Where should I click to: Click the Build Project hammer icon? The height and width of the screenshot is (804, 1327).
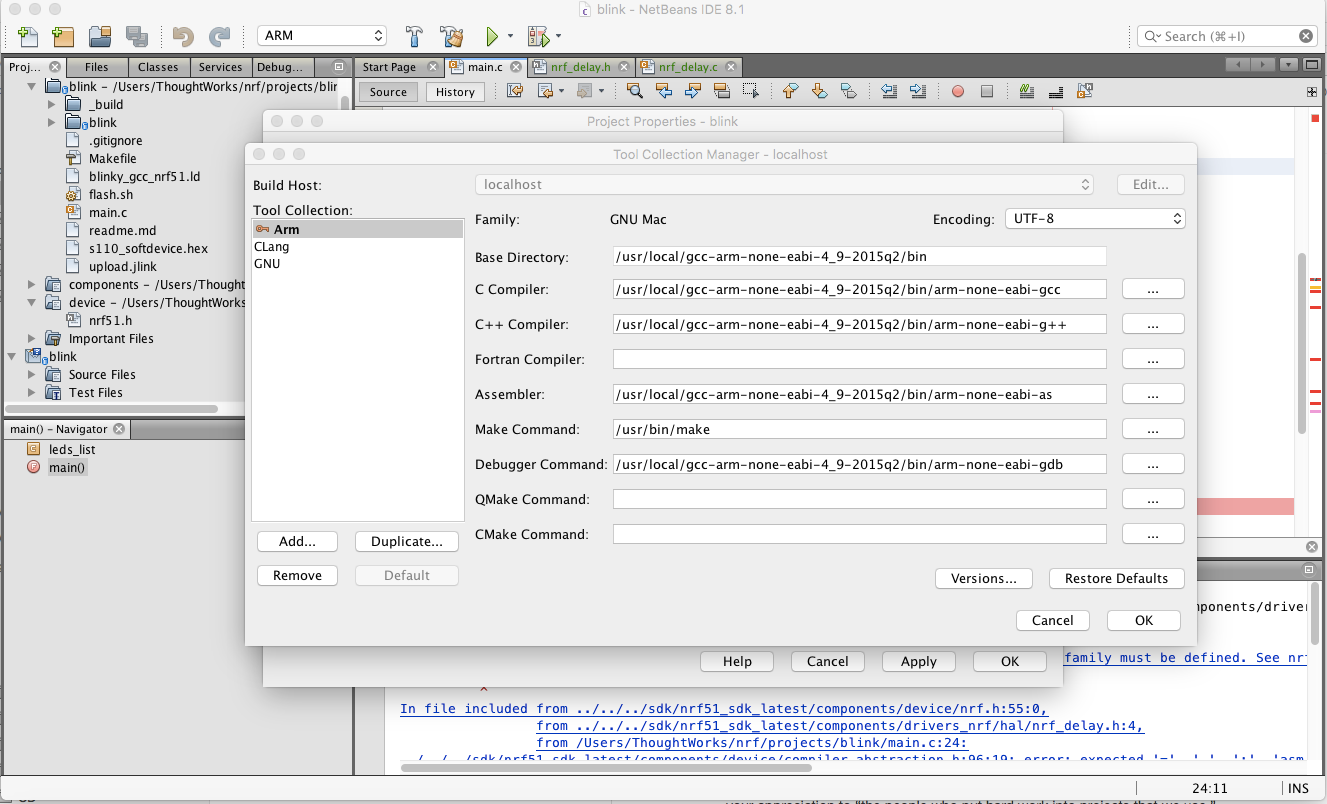tap(414, 36)
